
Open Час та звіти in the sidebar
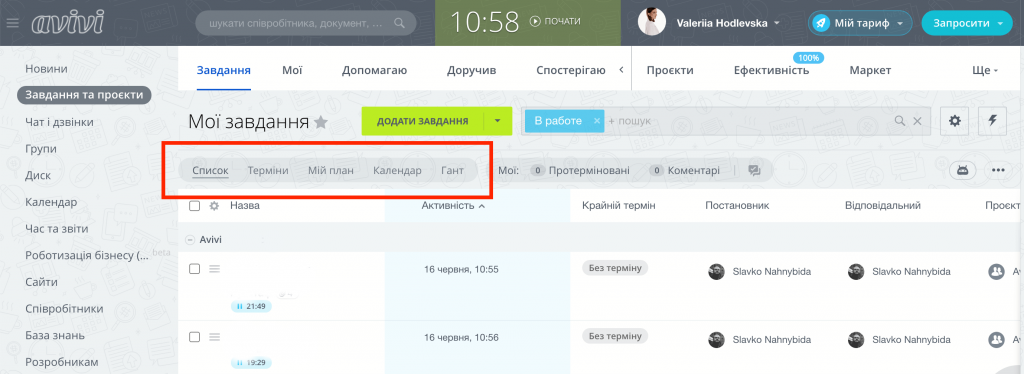[x=57, y=229]
